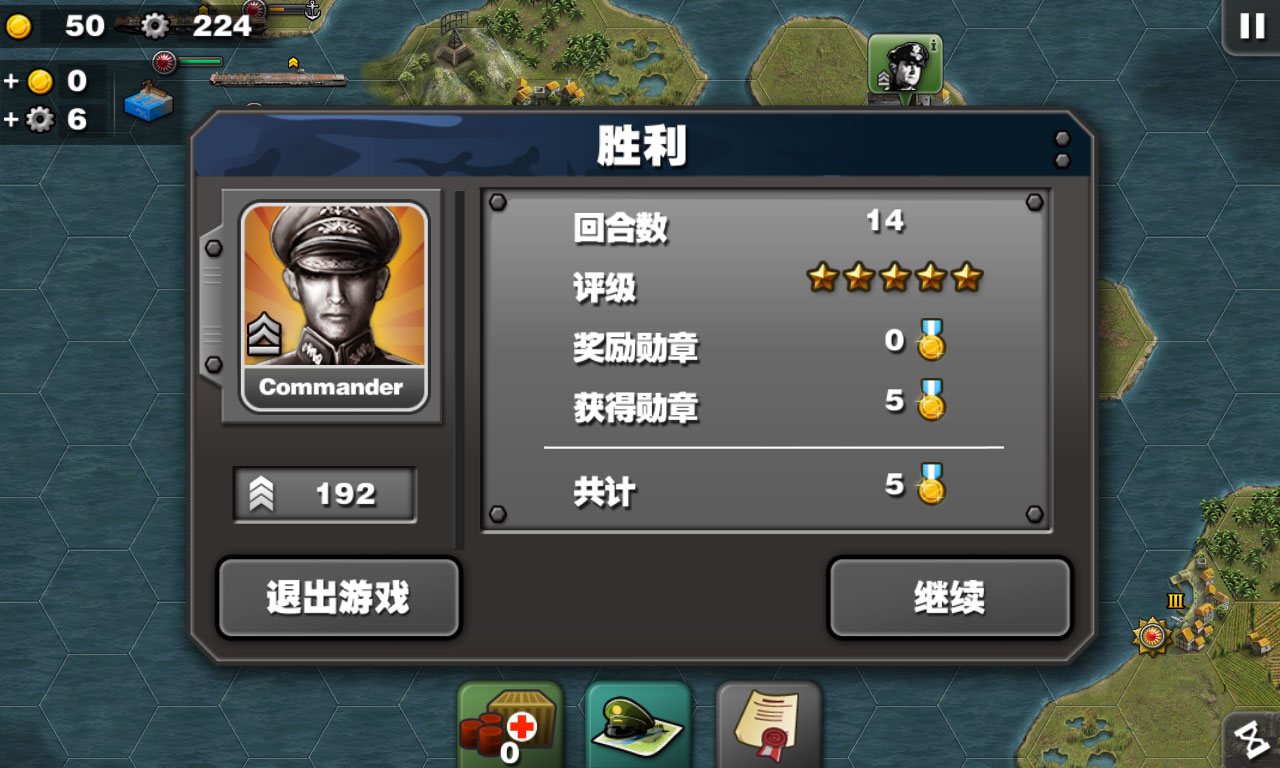Pause the game with the pause icon
The width and height of the screenshot is (1280, 768).
point(1252,26)
